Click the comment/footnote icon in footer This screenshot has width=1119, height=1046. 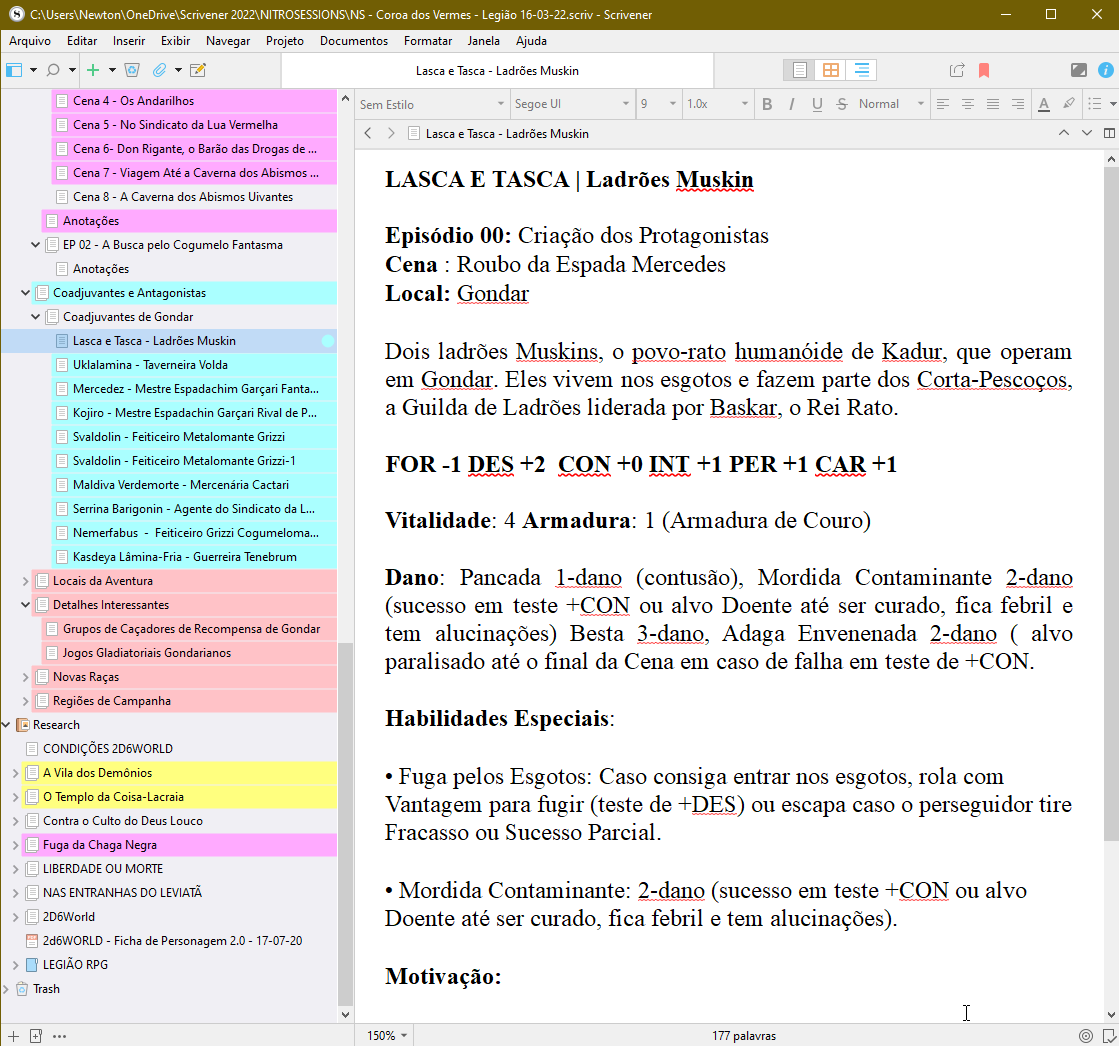pyautogui.click(x=1109, y=1036)
